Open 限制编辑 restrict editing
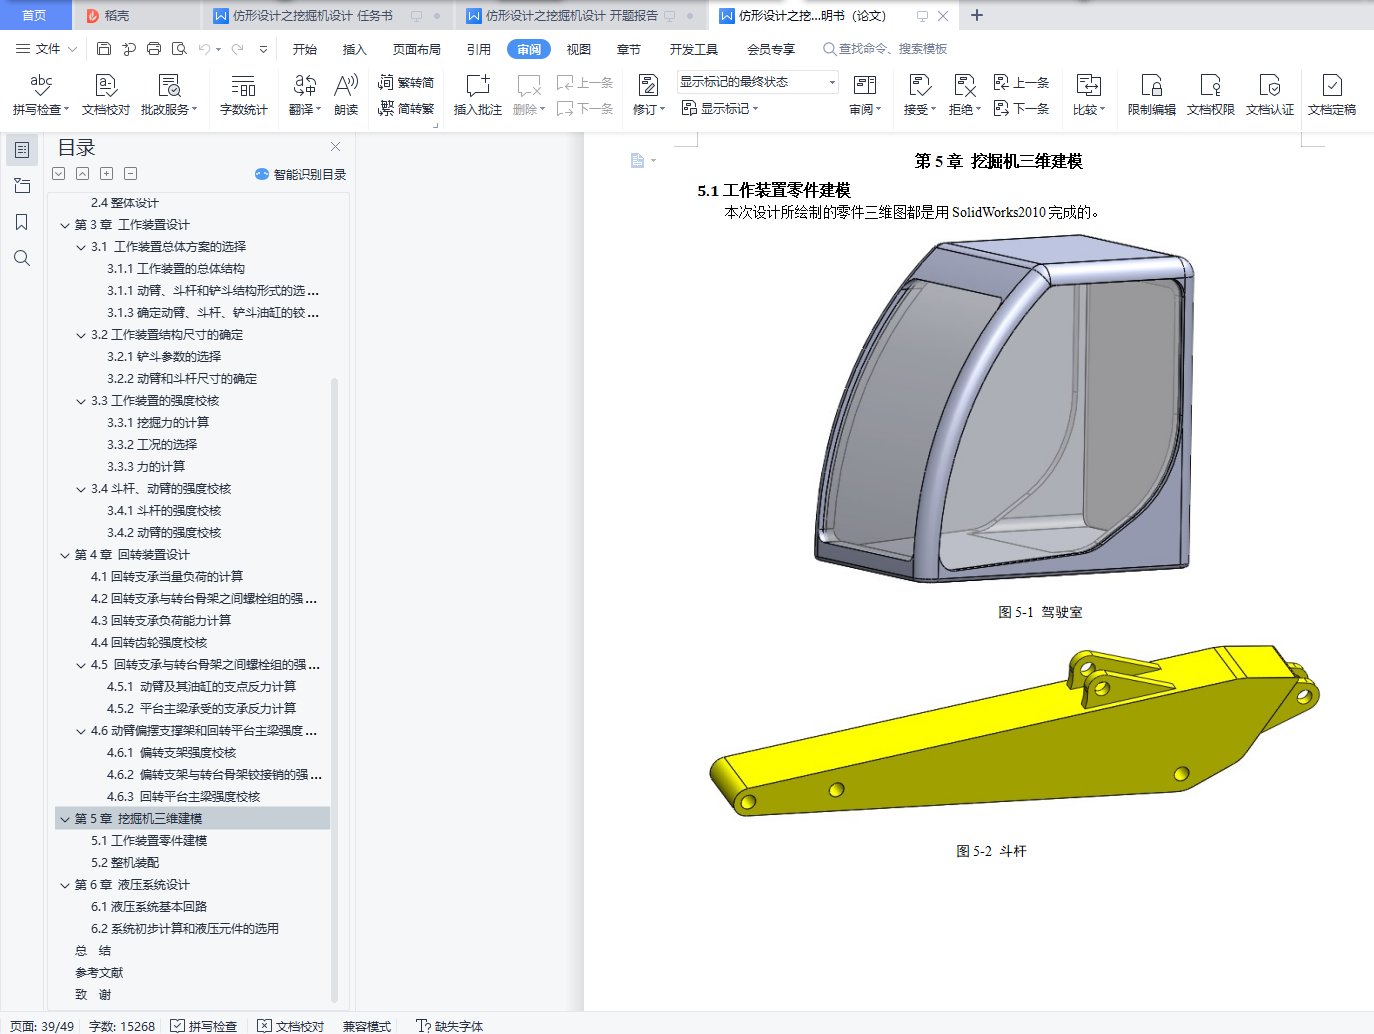The height and width of the screenshot is (1034, 1374). point(1152,95)
